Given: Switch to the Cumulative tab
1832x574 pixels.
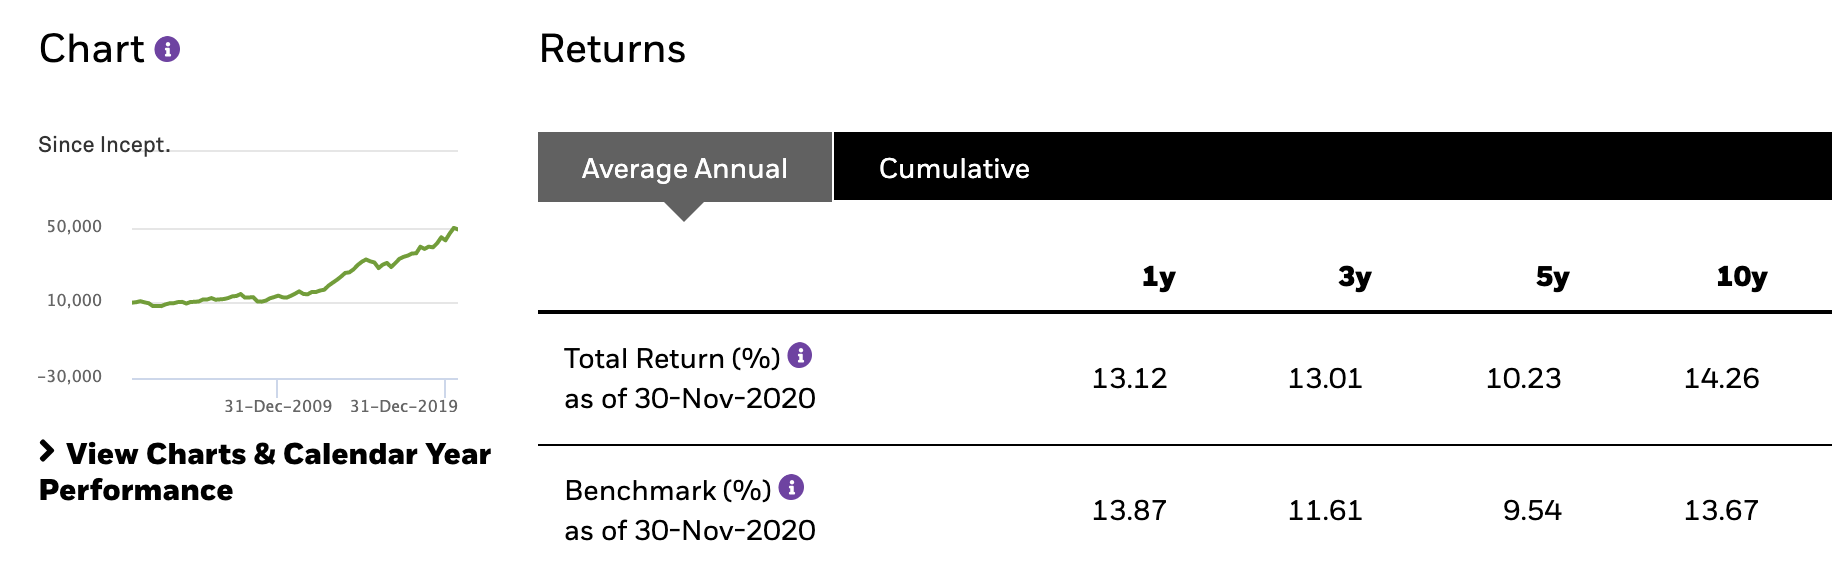Looking at the screenshot, I should [954, 168].
